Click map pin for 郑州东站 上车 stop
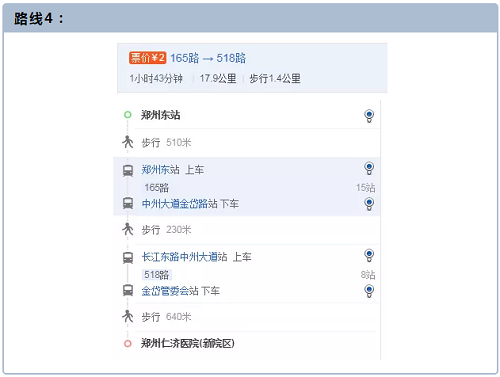Screen dimensions: 500x377 tap(369, 168)
